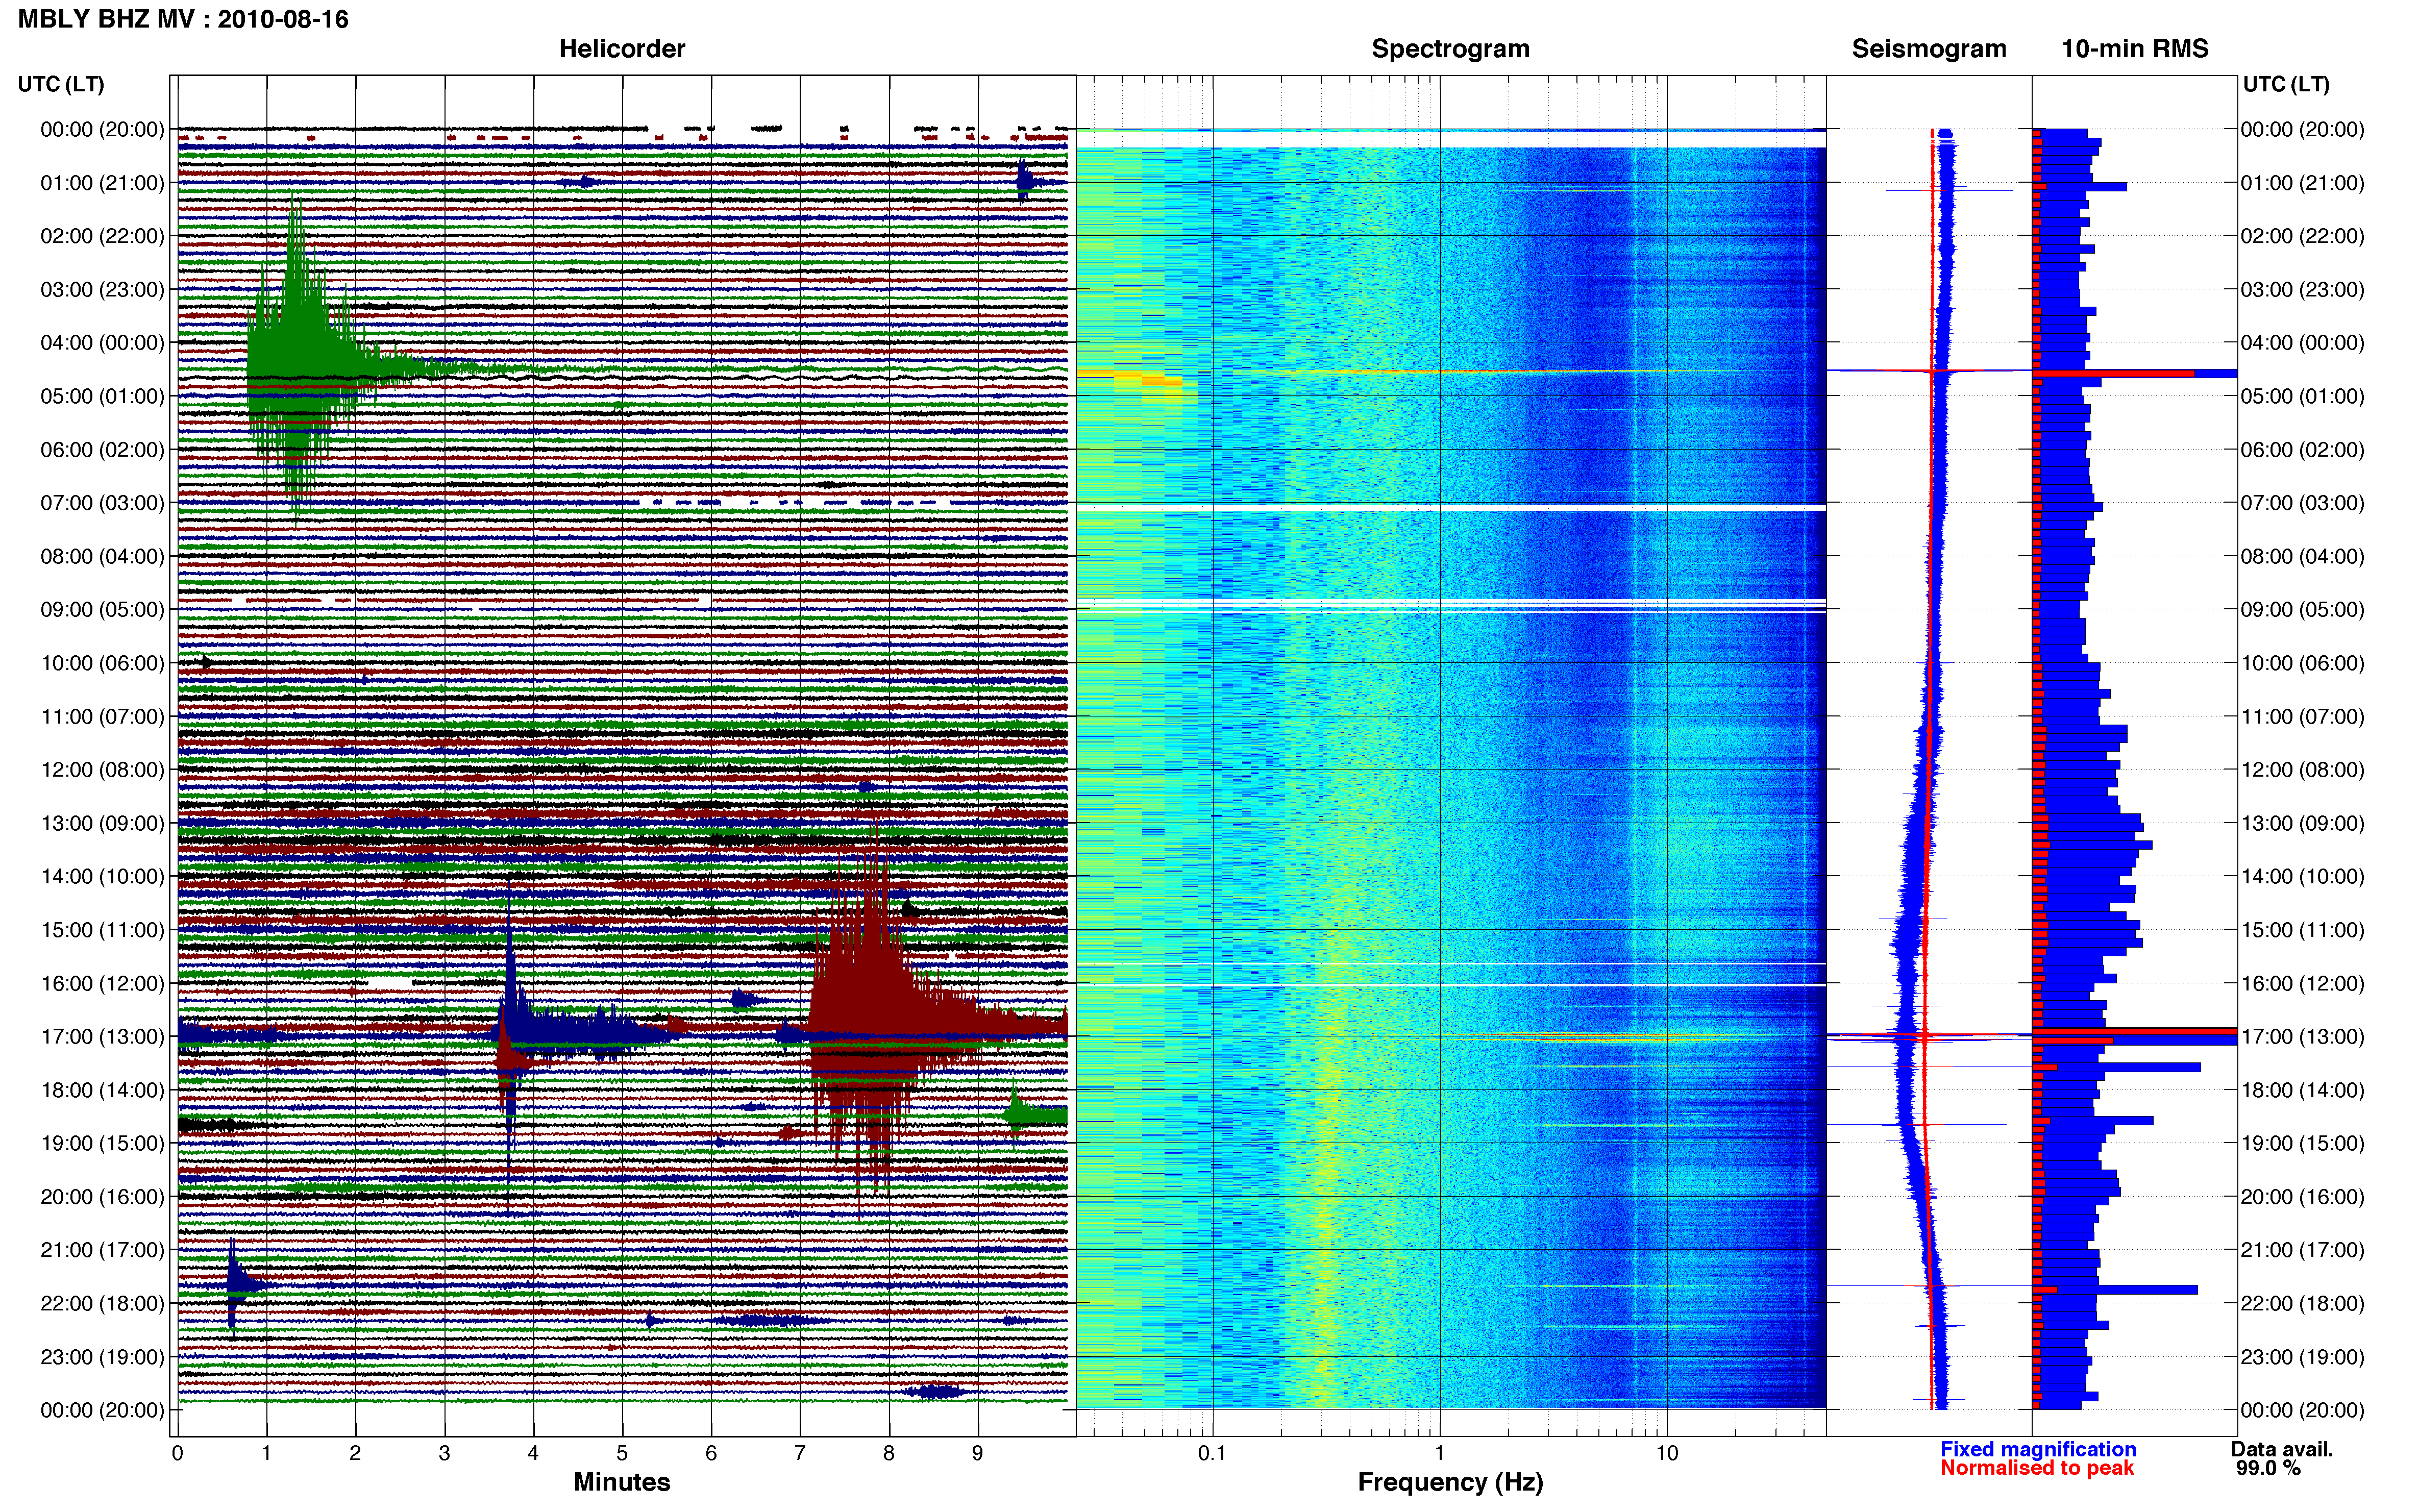Click the '1' Hz frequency tick label
This screenshot has width=2419, height=1512.
(x=1439, y=1453)
